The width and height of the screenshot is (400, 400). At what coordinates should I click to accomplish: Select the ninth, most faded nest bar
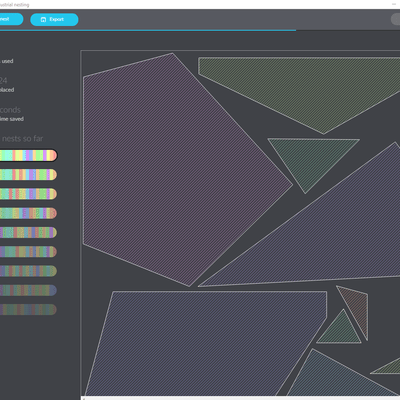click(28, 310)
